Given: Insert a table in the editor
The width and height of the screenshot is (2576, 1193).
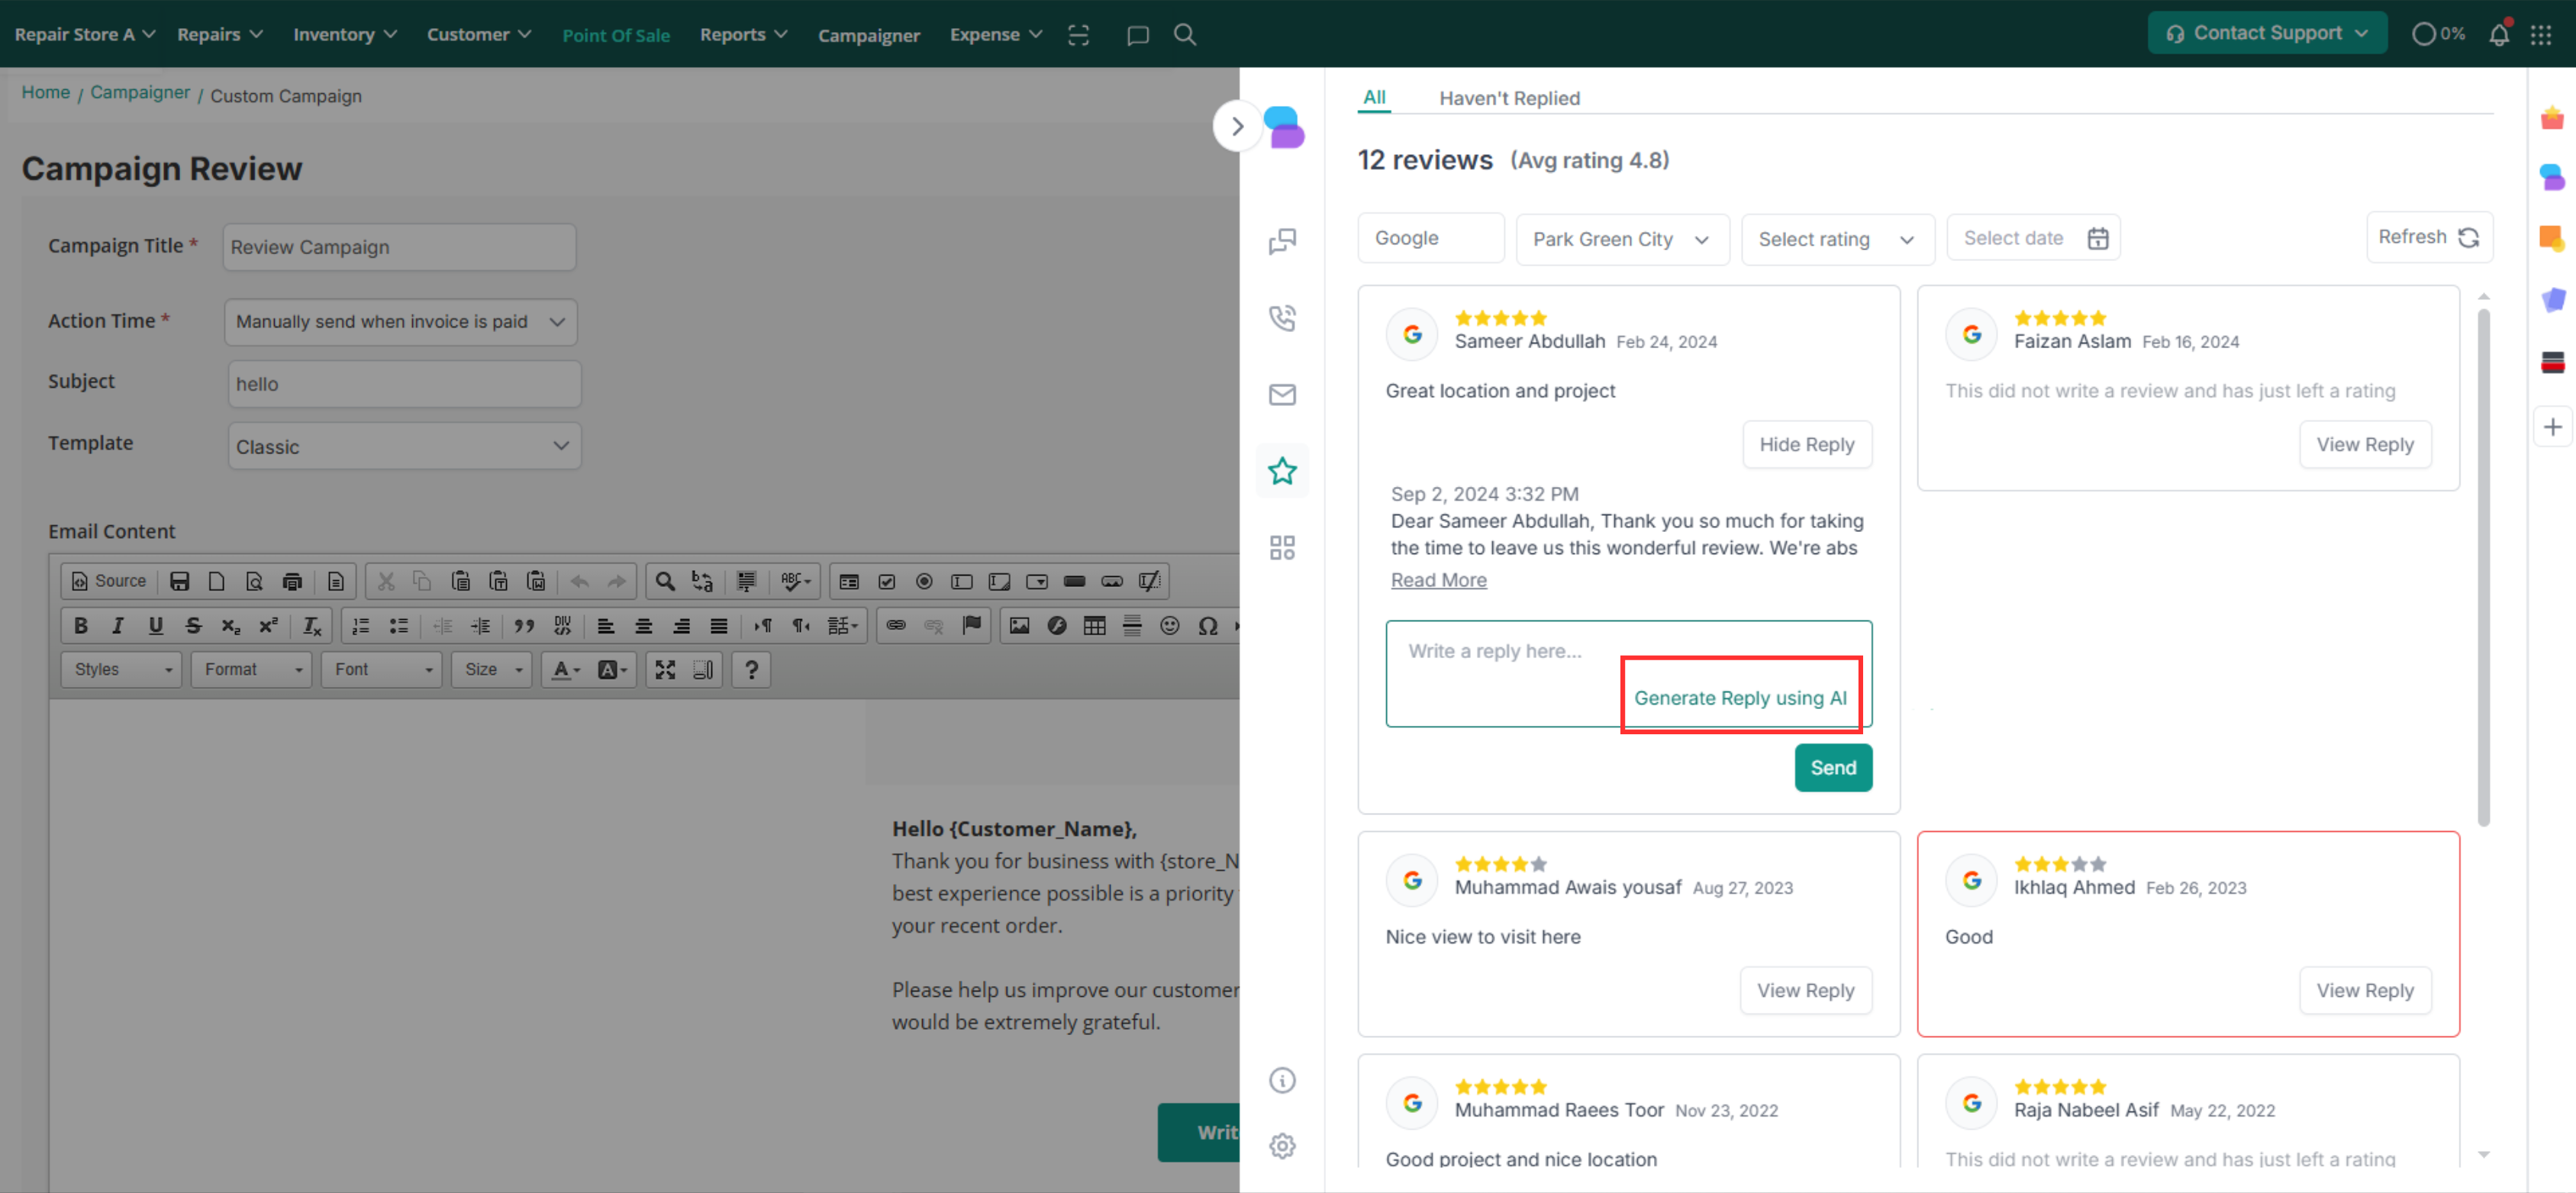Looking at the screenshot, I should point(1095,626).
